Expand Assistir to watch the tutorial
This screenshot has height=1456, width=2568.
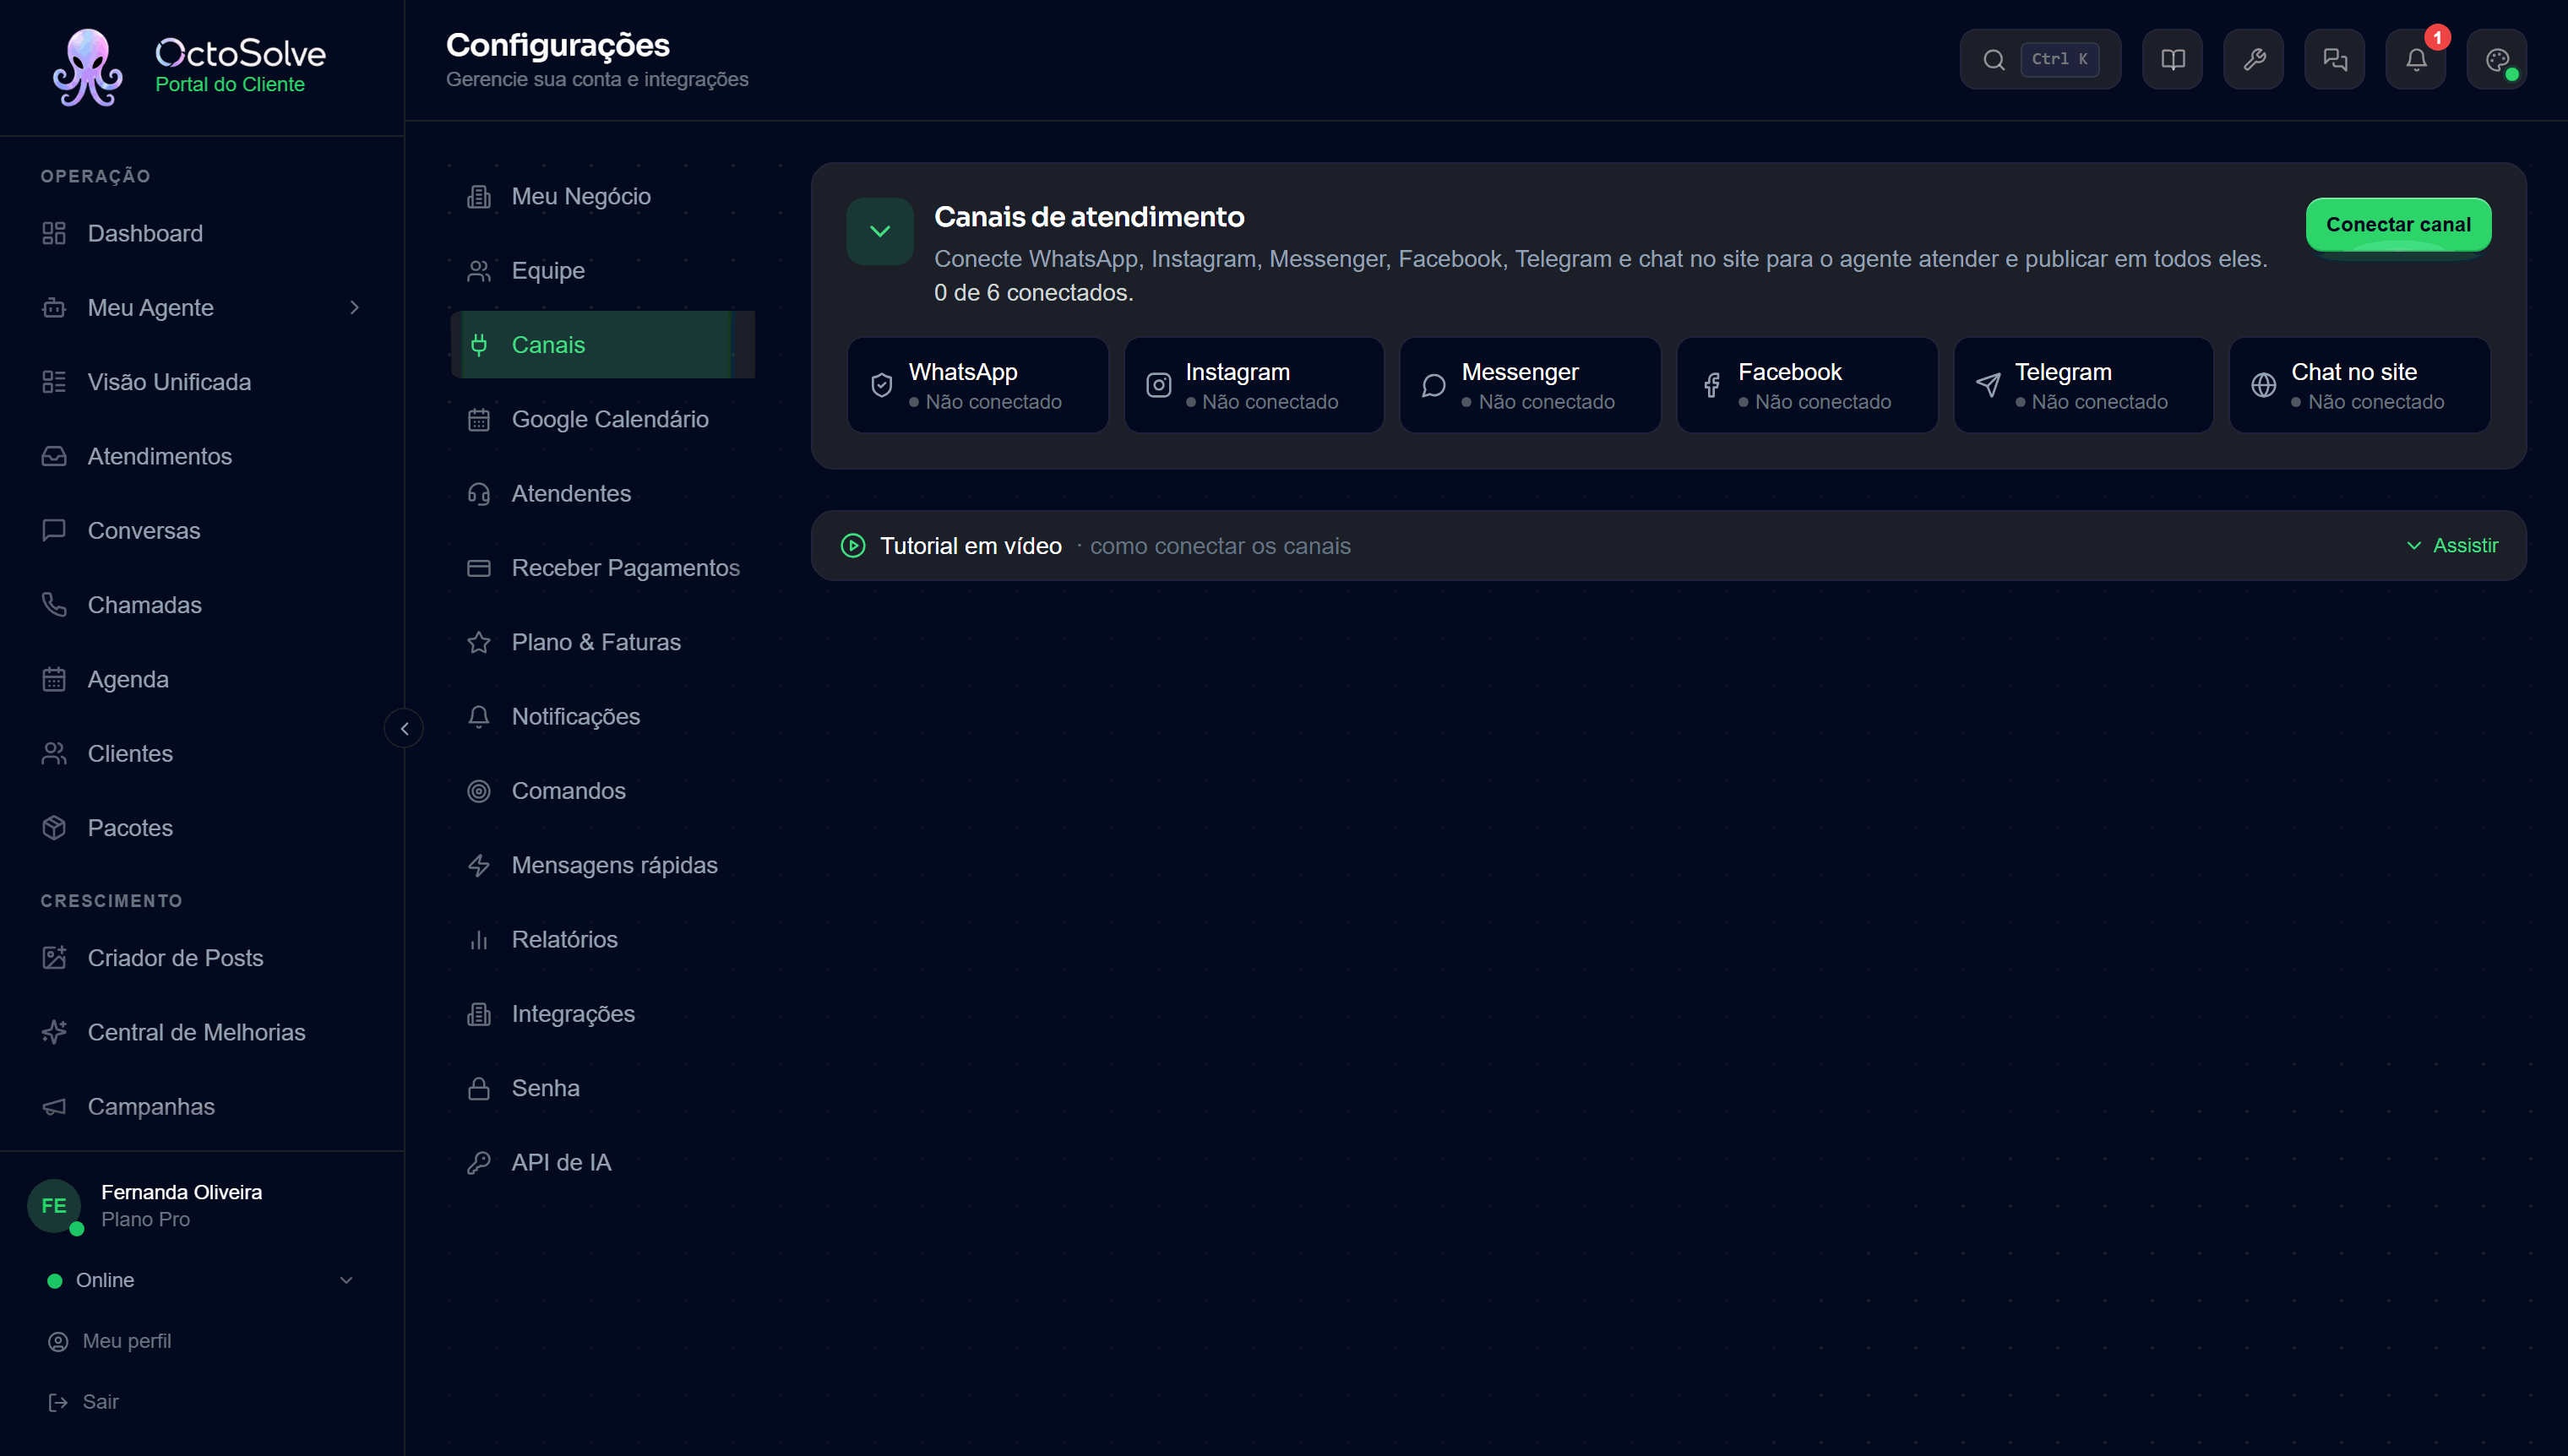2452,546
